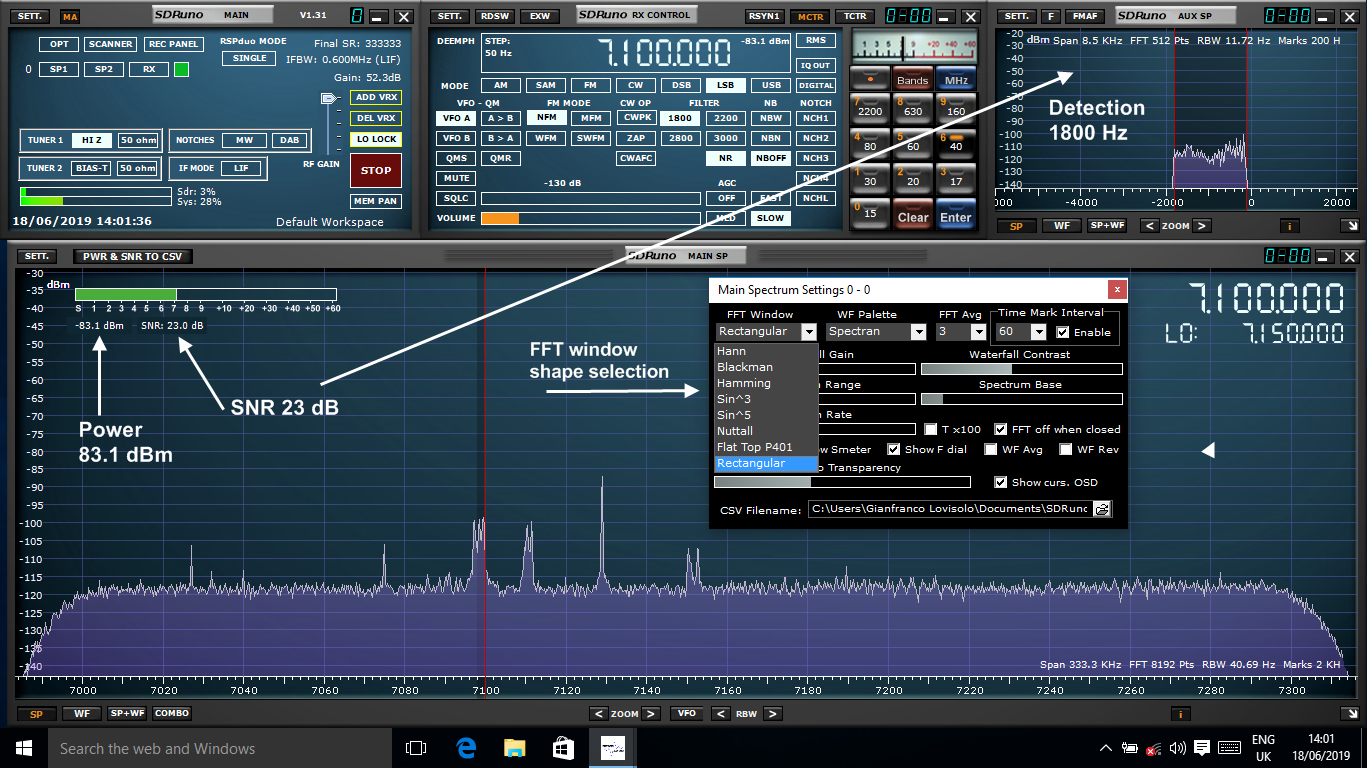1367x768 pixels.
Task: Open Microsoft Store from the taskbar
Action: pos(563,748)
